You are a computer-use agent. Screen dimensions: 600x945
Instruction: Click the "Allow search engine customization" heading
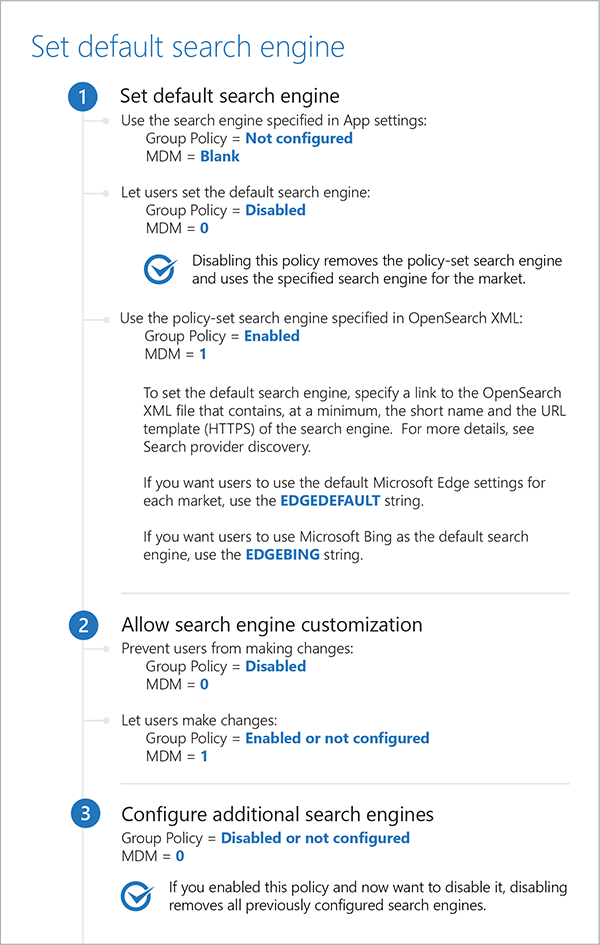[x=271, y=625]
